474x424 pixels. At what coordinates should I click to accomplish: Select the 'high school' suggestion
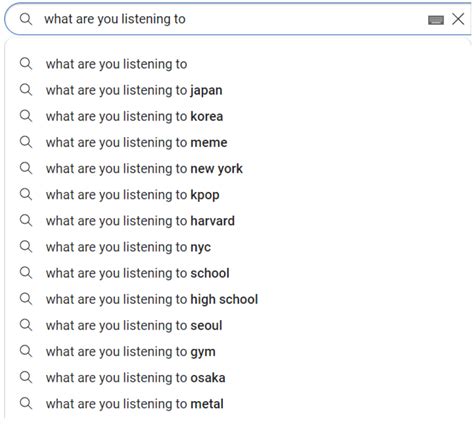coord(238,299)
